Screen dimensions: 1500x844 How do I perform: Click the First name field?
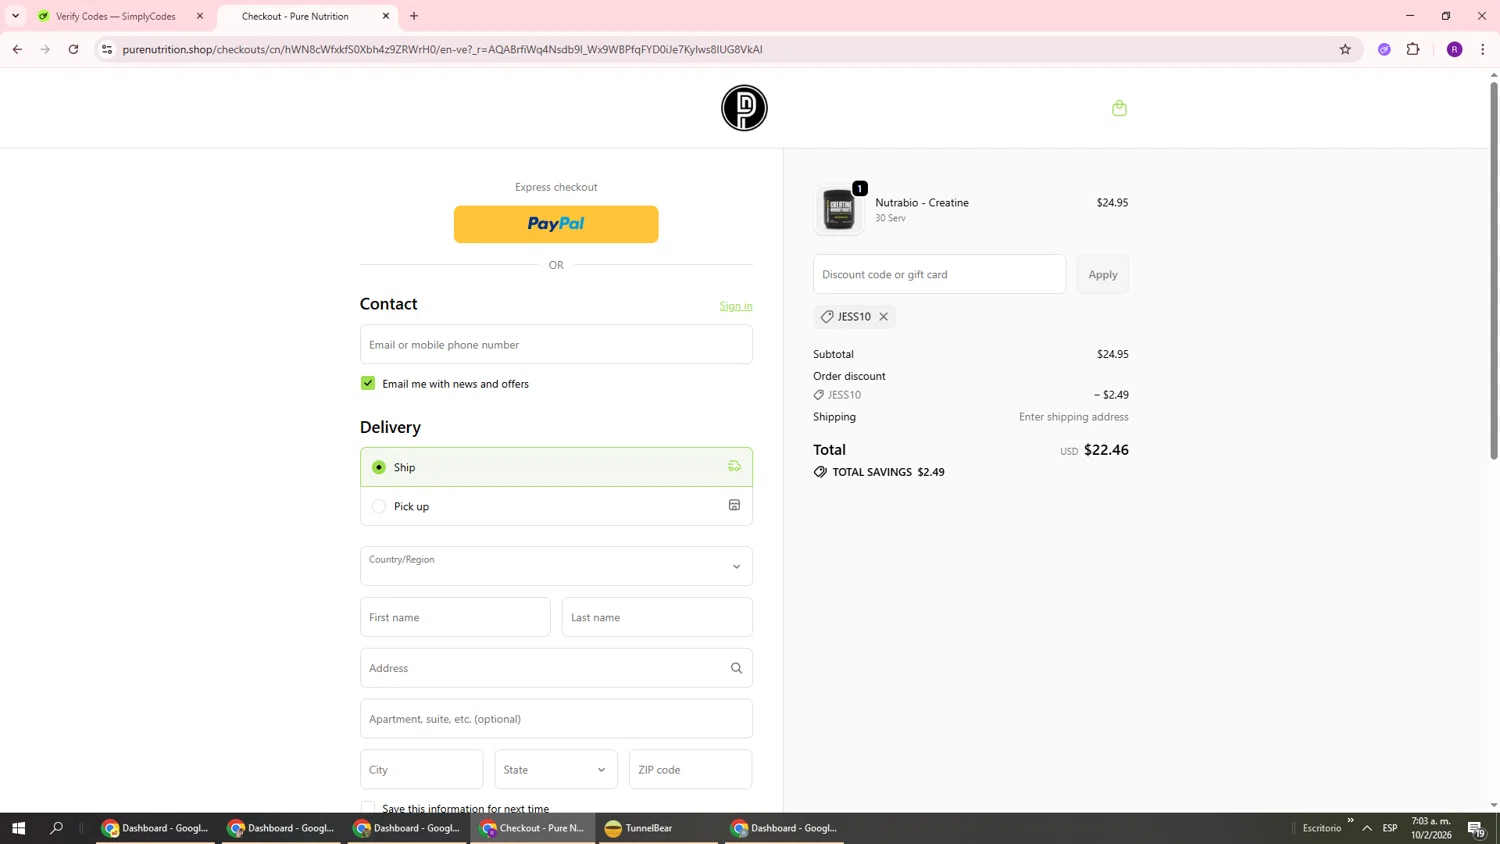[x=455, y=617]
